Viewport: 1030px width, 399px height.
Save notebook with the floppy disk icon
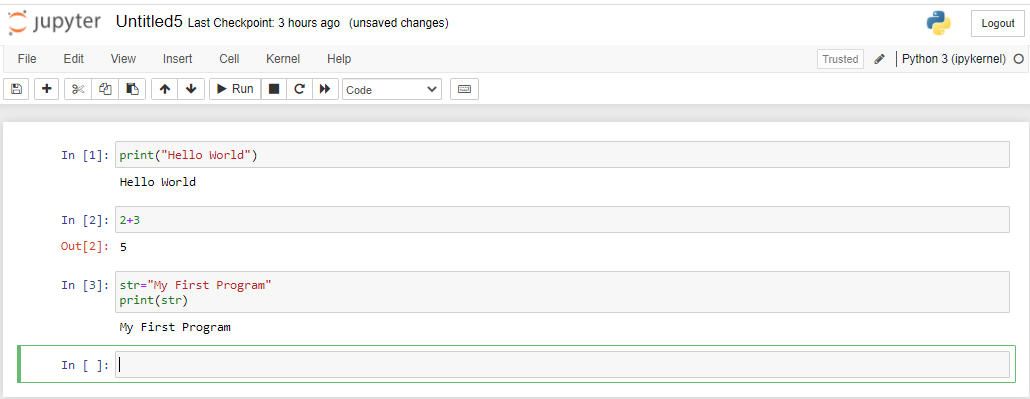[x=16, y=89]
